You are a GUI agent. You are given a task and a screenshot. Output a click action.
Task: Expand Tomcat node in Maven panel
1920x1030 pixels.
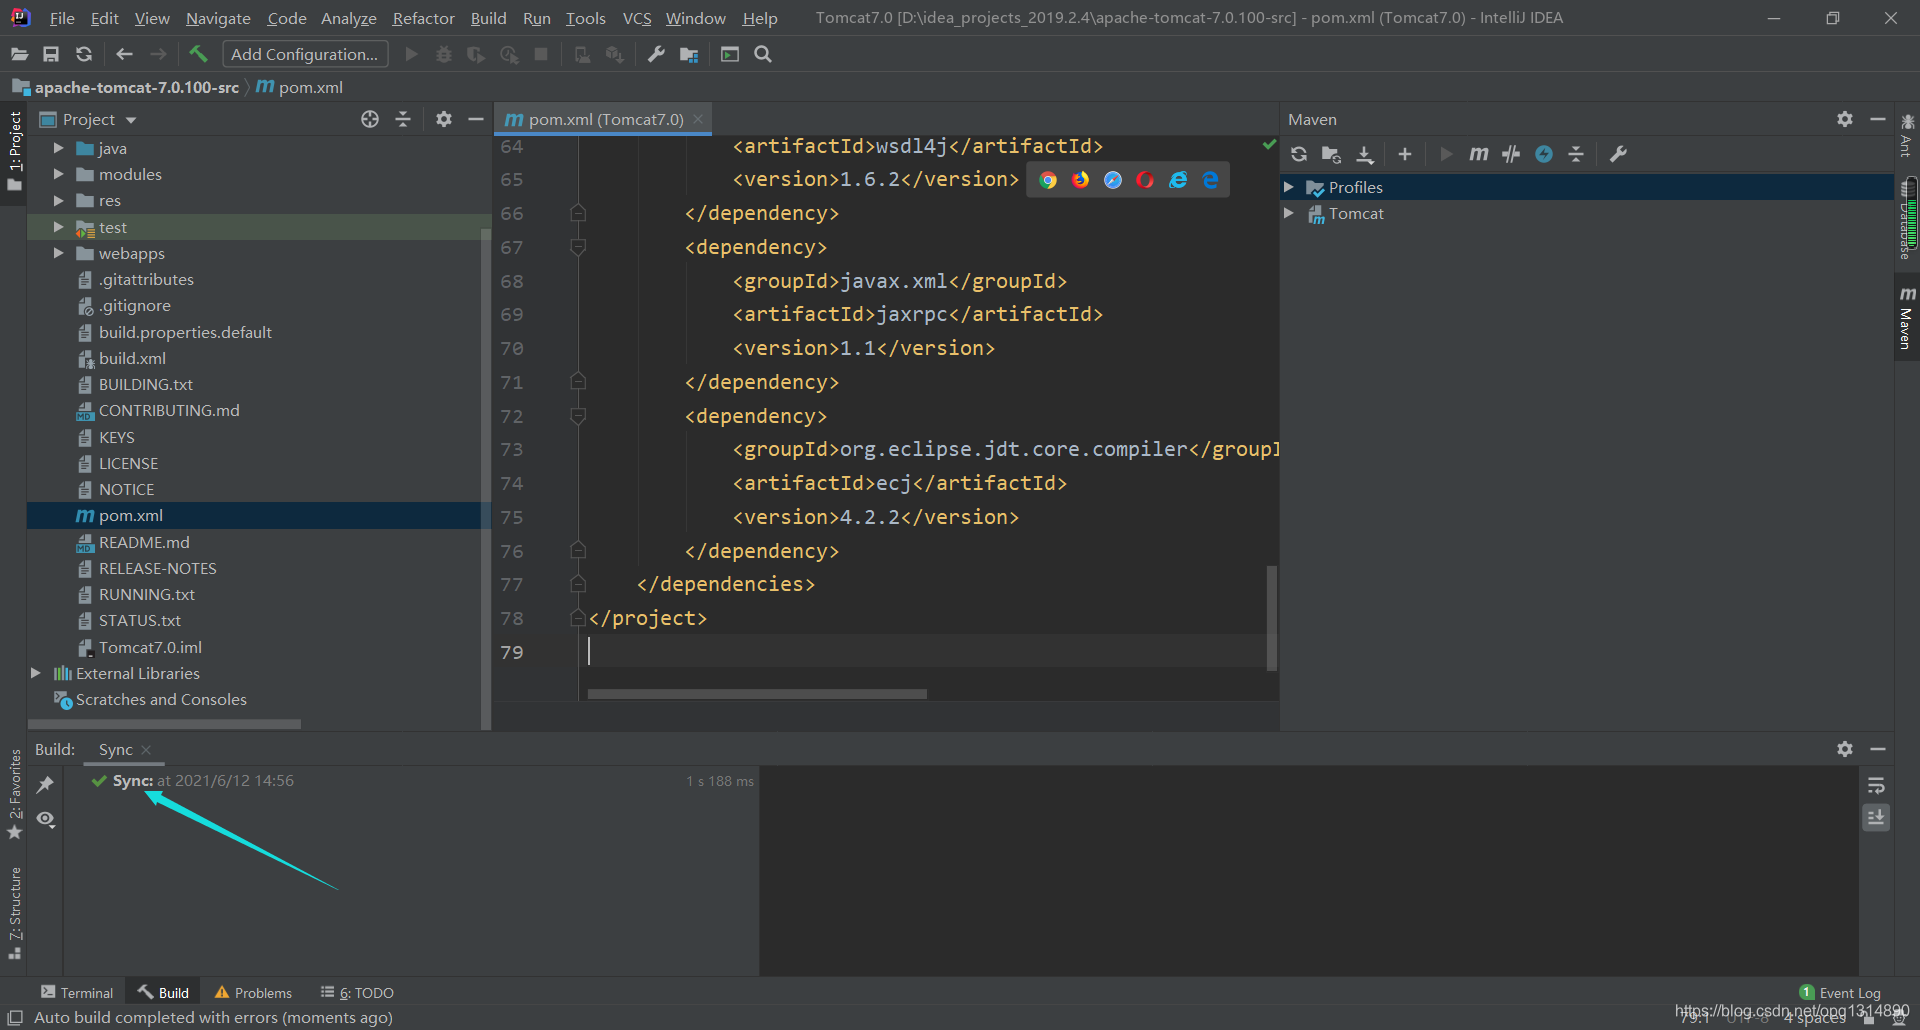[x=1289, y=213]
